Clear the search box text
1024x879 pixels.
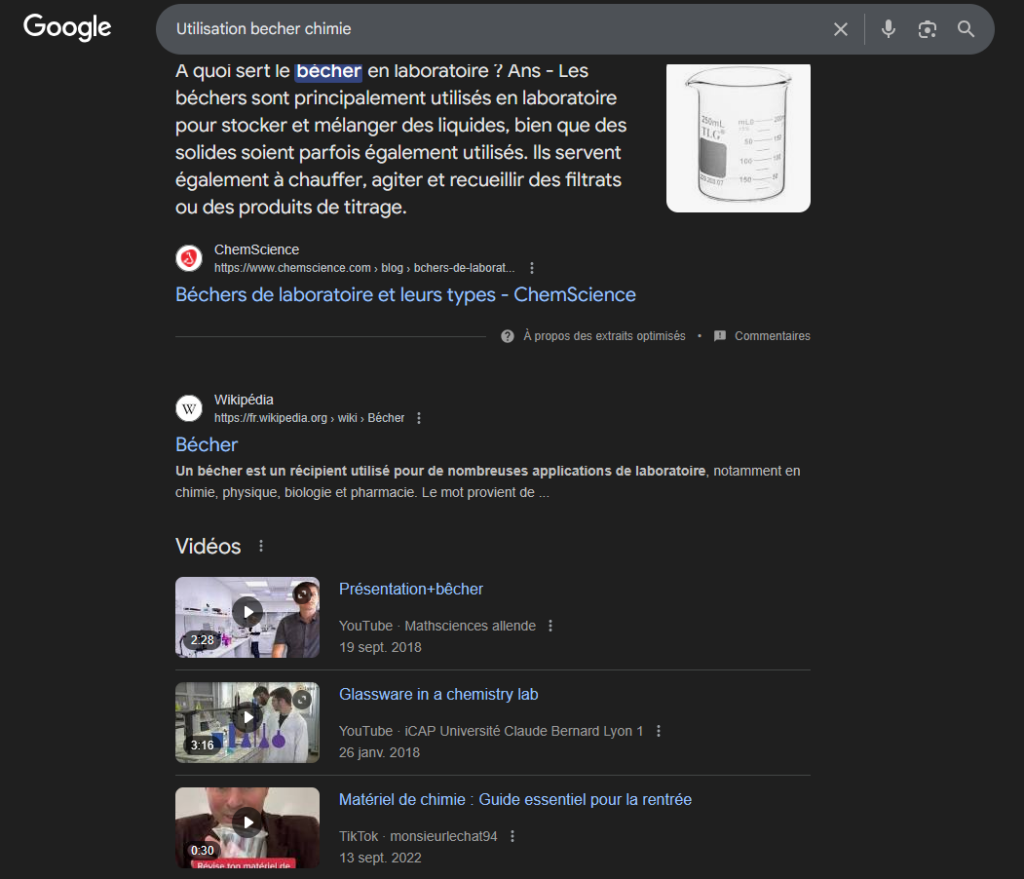point(840,29)
